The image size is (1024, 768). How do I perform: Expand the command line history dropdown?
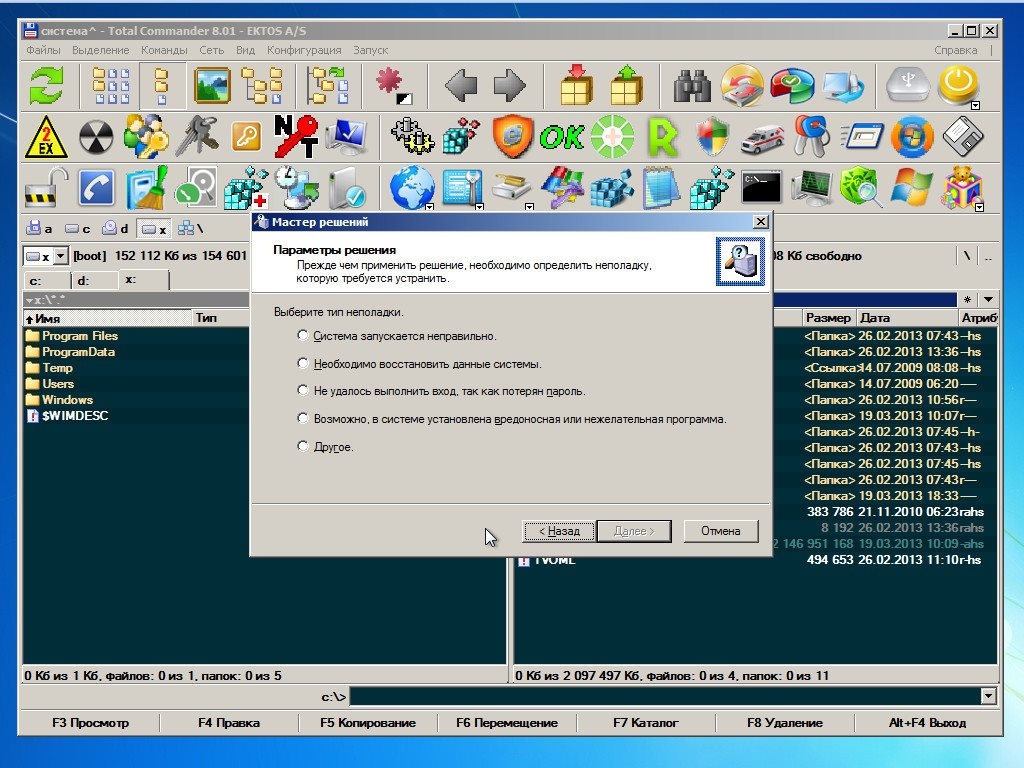pyautogui.click(x=989, y=696)
